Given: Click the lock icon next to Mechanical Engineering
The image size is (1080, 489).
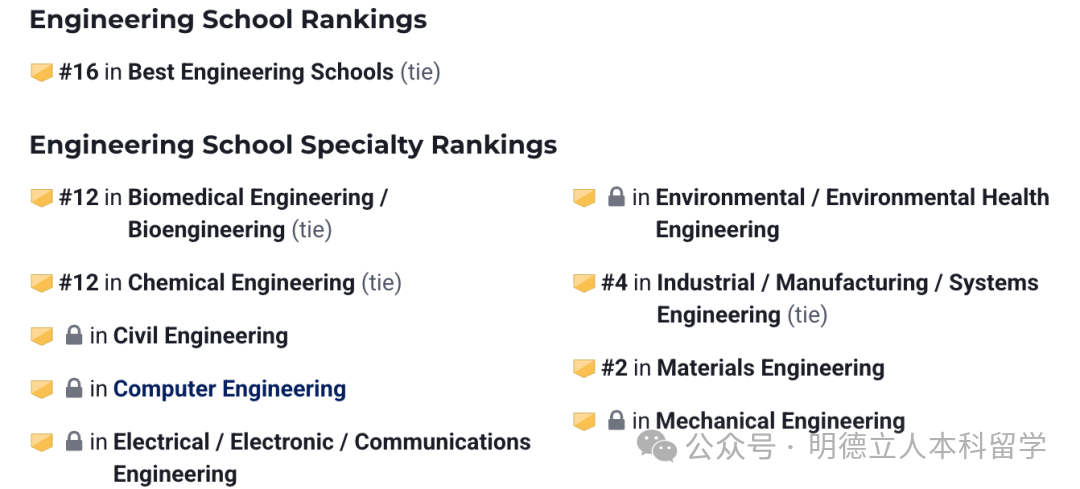Looking at the screenshot, I should tap(616, 420).
